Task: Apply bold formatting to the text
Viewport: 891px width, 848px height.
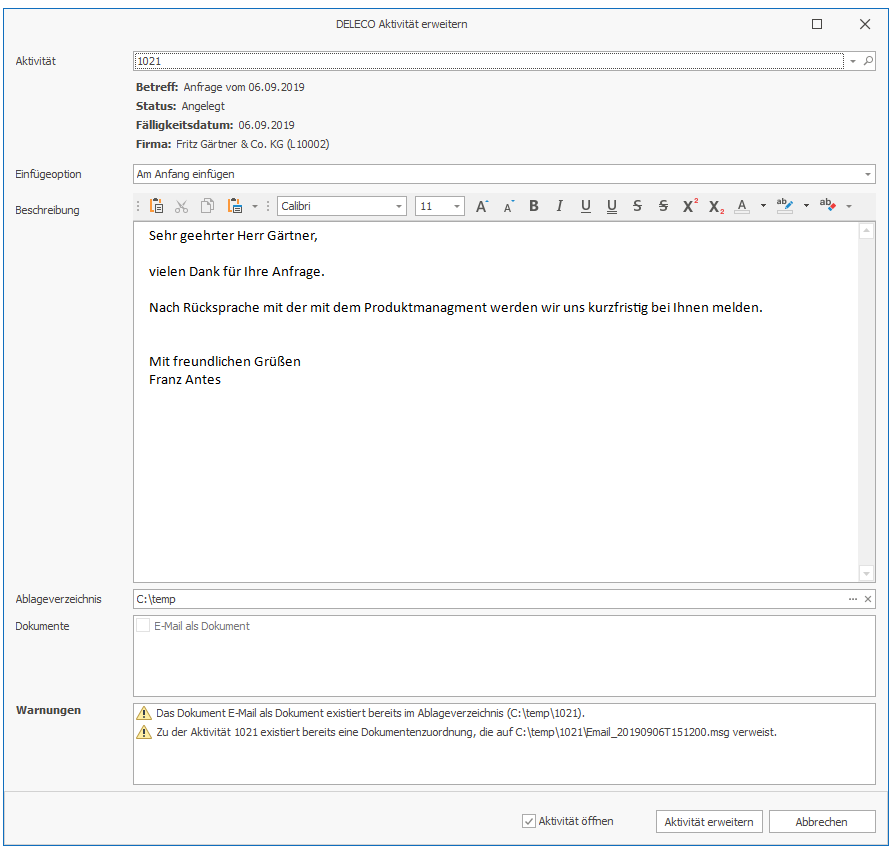Action: (x=534, y=206)
